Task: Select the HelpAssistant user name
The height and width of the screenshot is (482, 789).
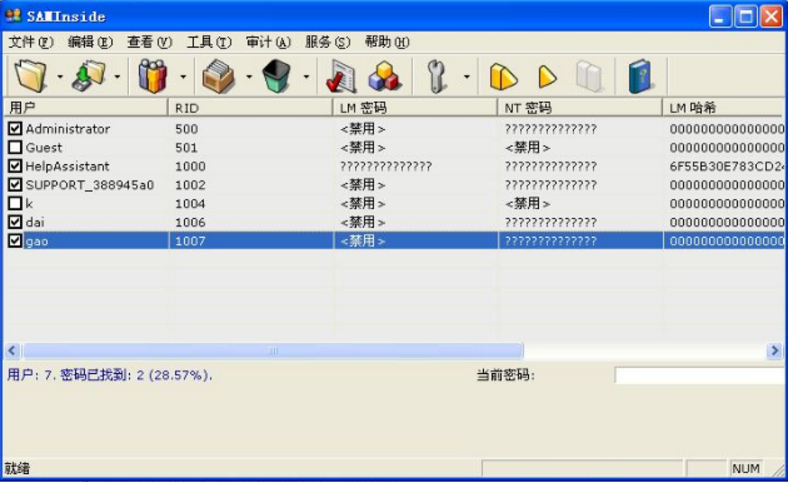Action: 67,166
